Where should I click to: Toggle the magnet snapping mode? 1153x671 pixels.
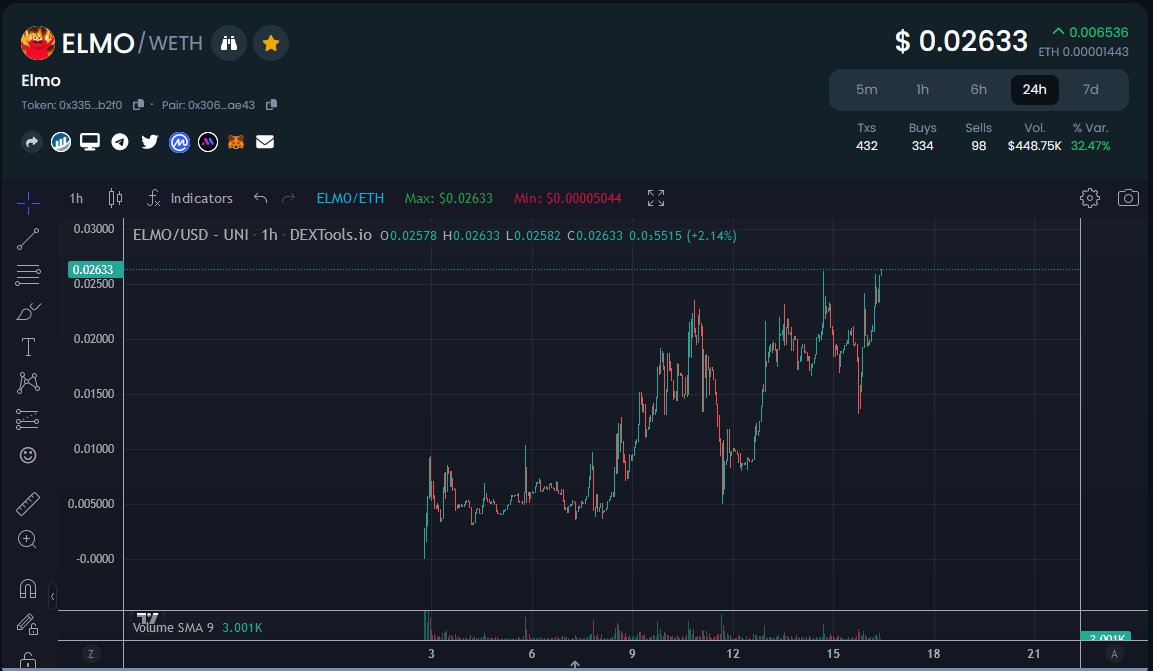coord(28,589)
